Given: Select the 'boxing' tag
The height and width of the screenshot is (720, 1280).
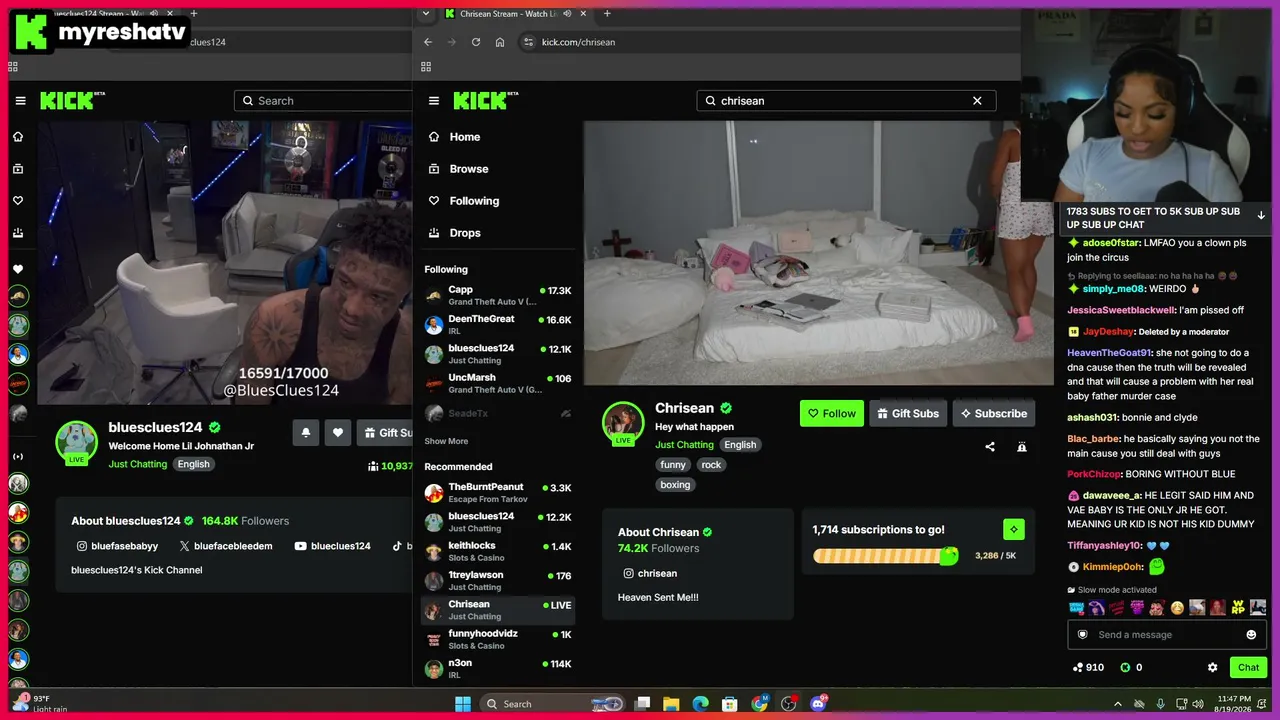Looking at the screenshot, I should tap(675, 485).
